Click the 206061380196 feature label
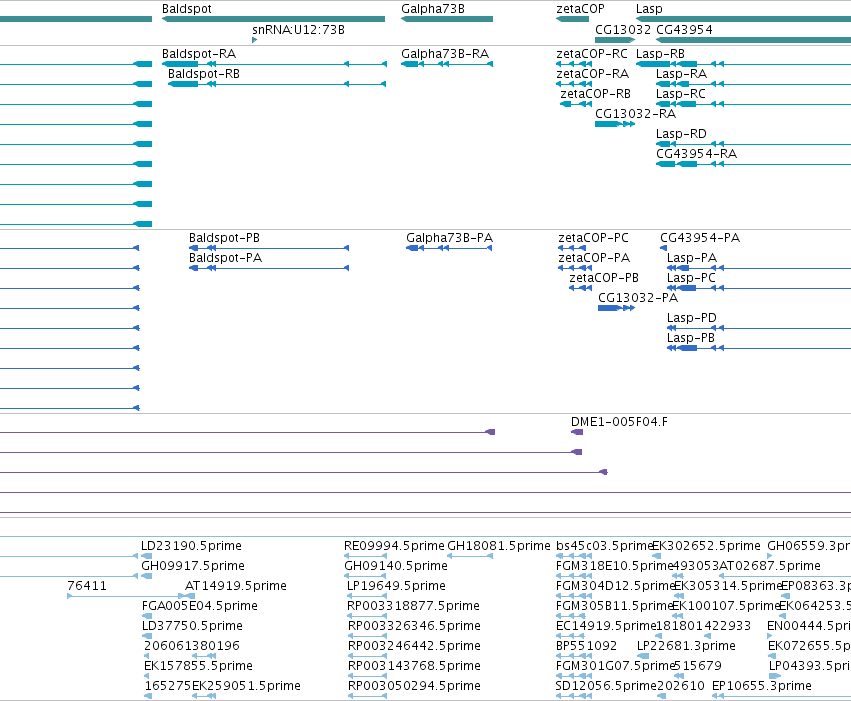 (x=192, y=646)
